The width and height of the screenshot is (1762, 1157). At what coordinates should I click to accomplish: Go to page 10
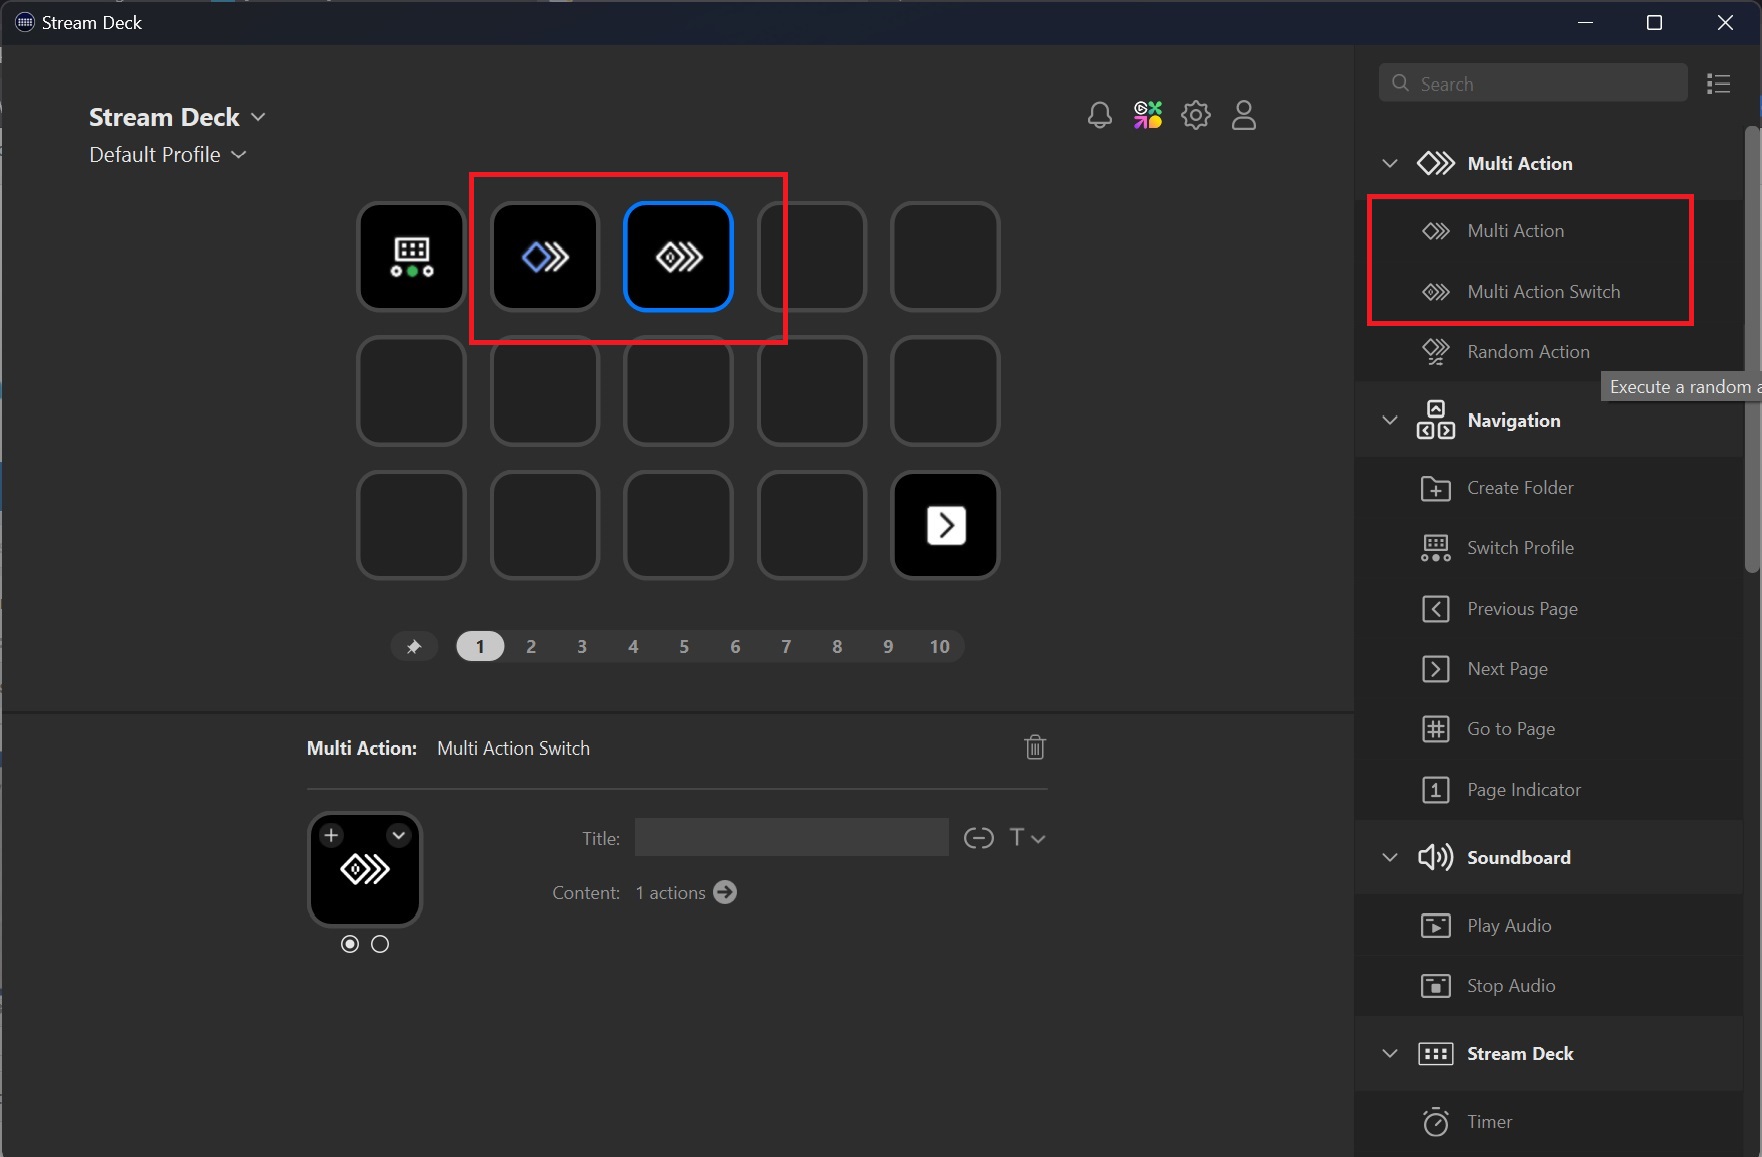pyautogui.click(x=939, y=646)
